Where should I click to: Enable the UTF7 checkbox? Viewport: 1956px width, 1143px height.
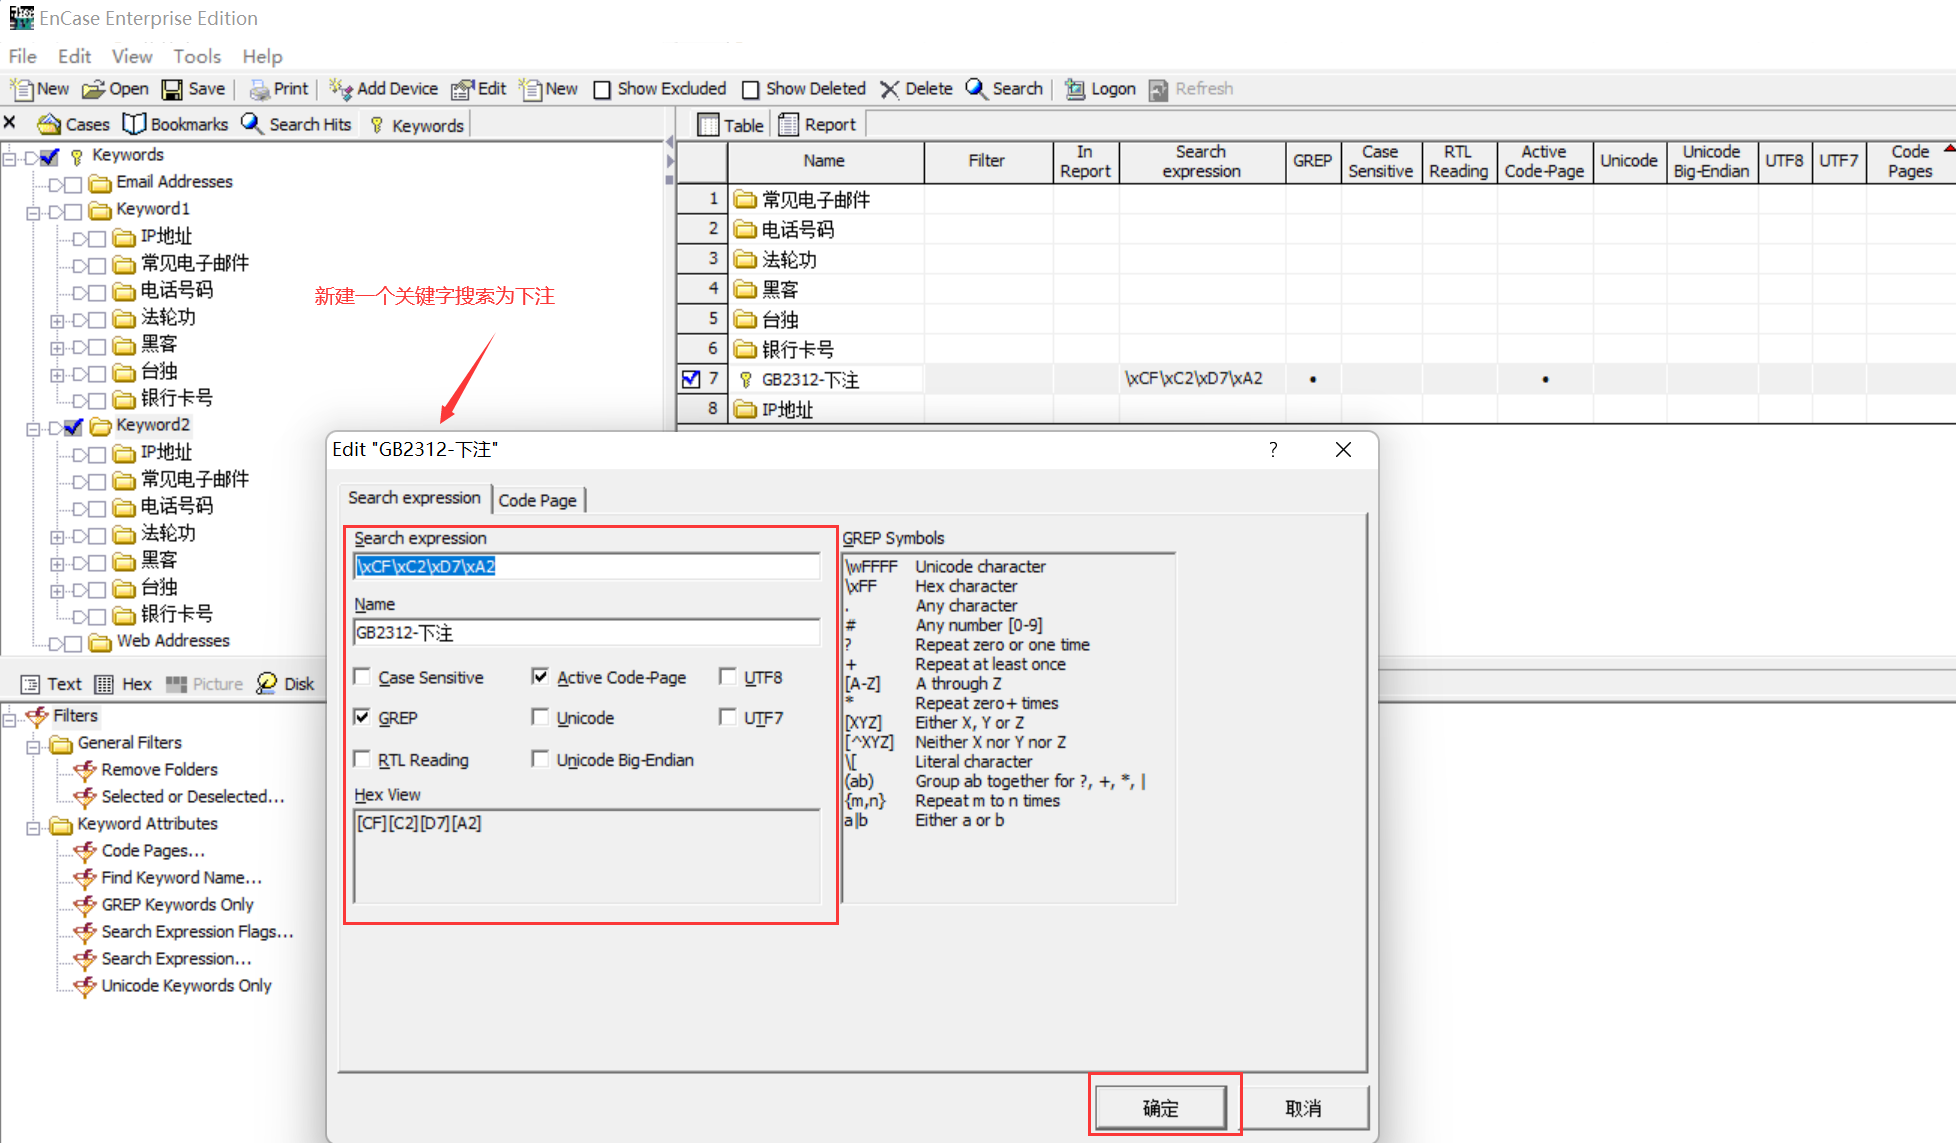(x=728, y=717)
